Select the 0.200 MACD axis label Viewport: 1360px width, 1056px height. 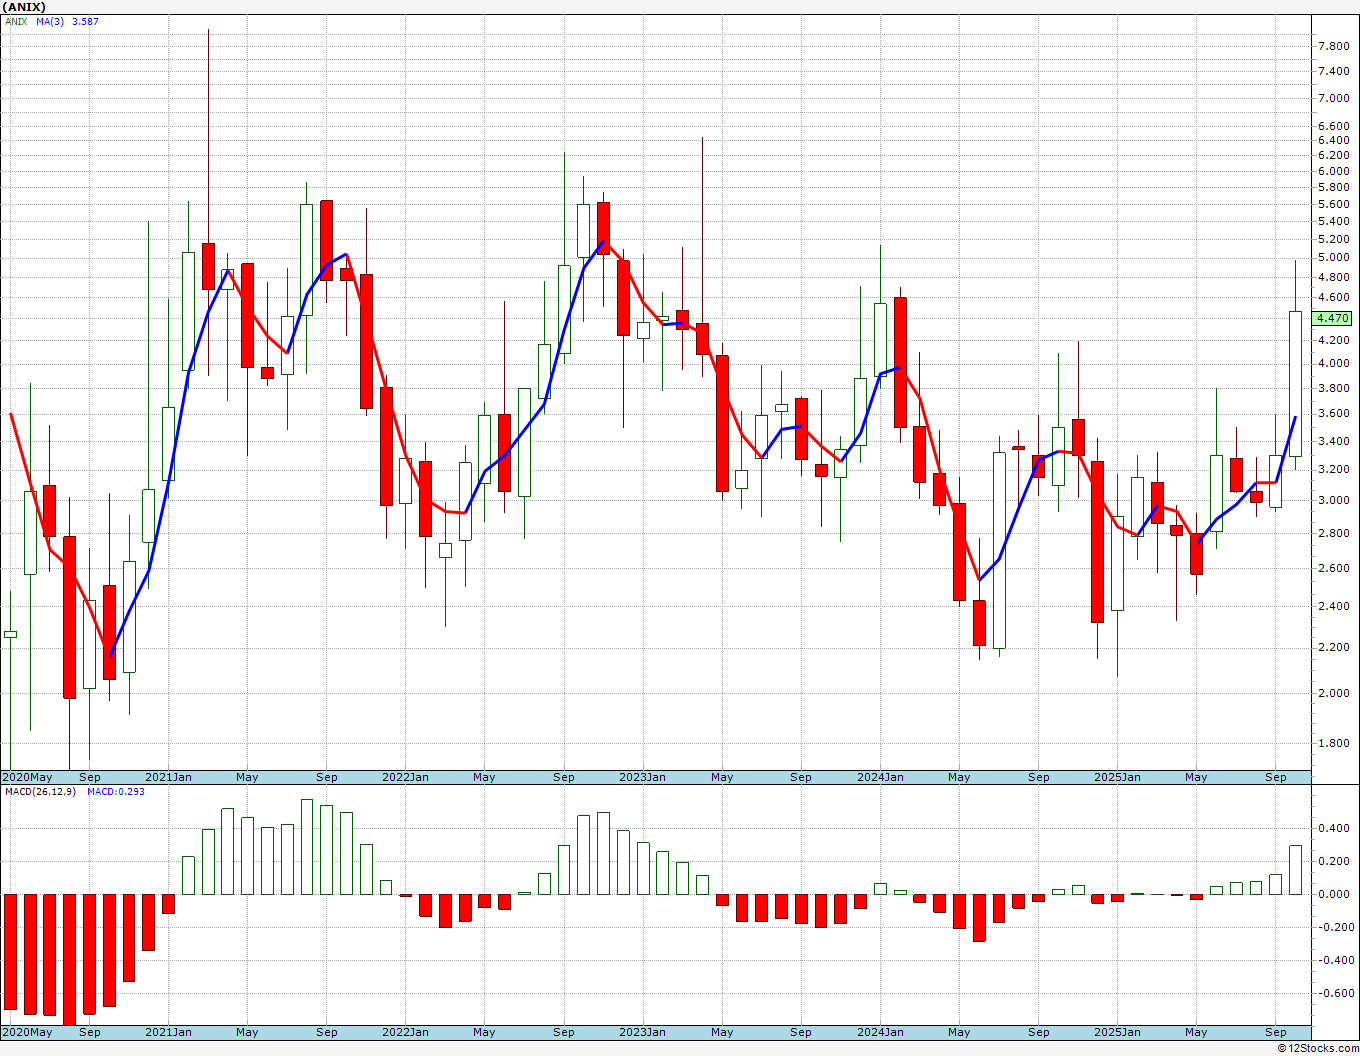[1333, 861]
